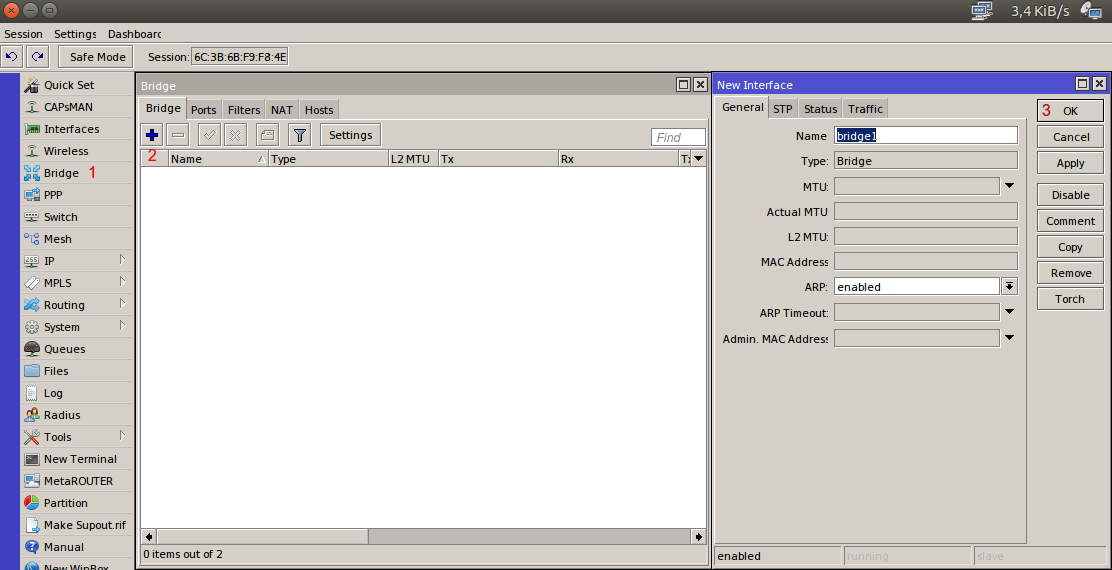Click the undo arrow icon in top toolbar

12,57
